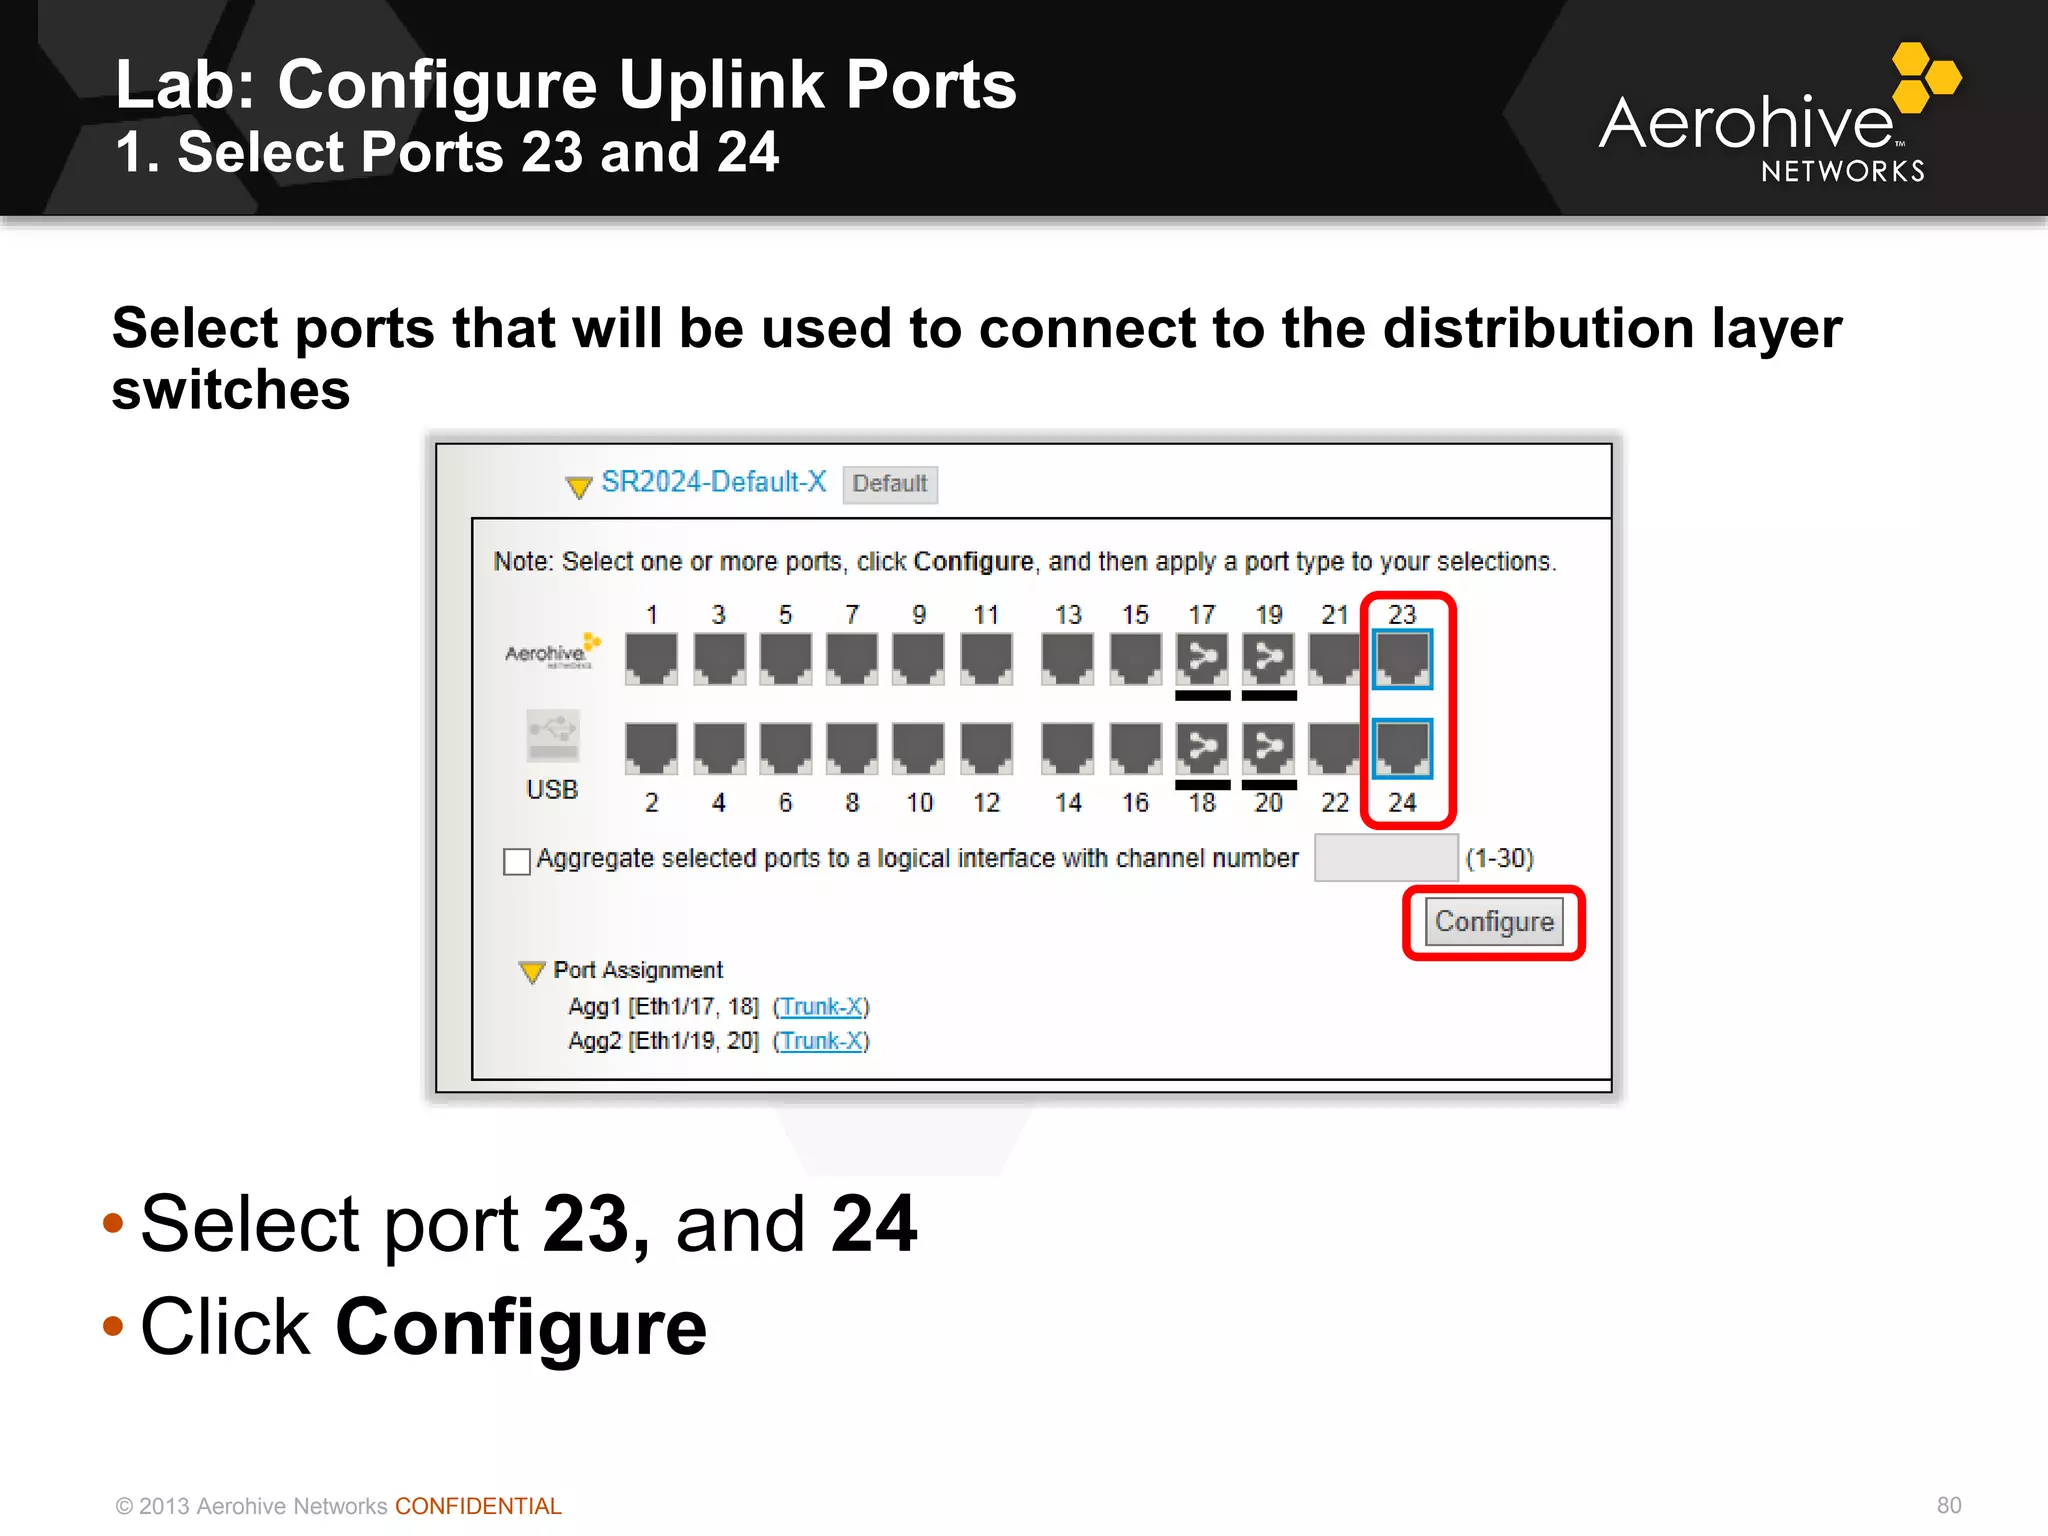Open Trunk-X link for Agg2
The height and width of the screenshot is (1536, 2048).
tap(821, 1041)
